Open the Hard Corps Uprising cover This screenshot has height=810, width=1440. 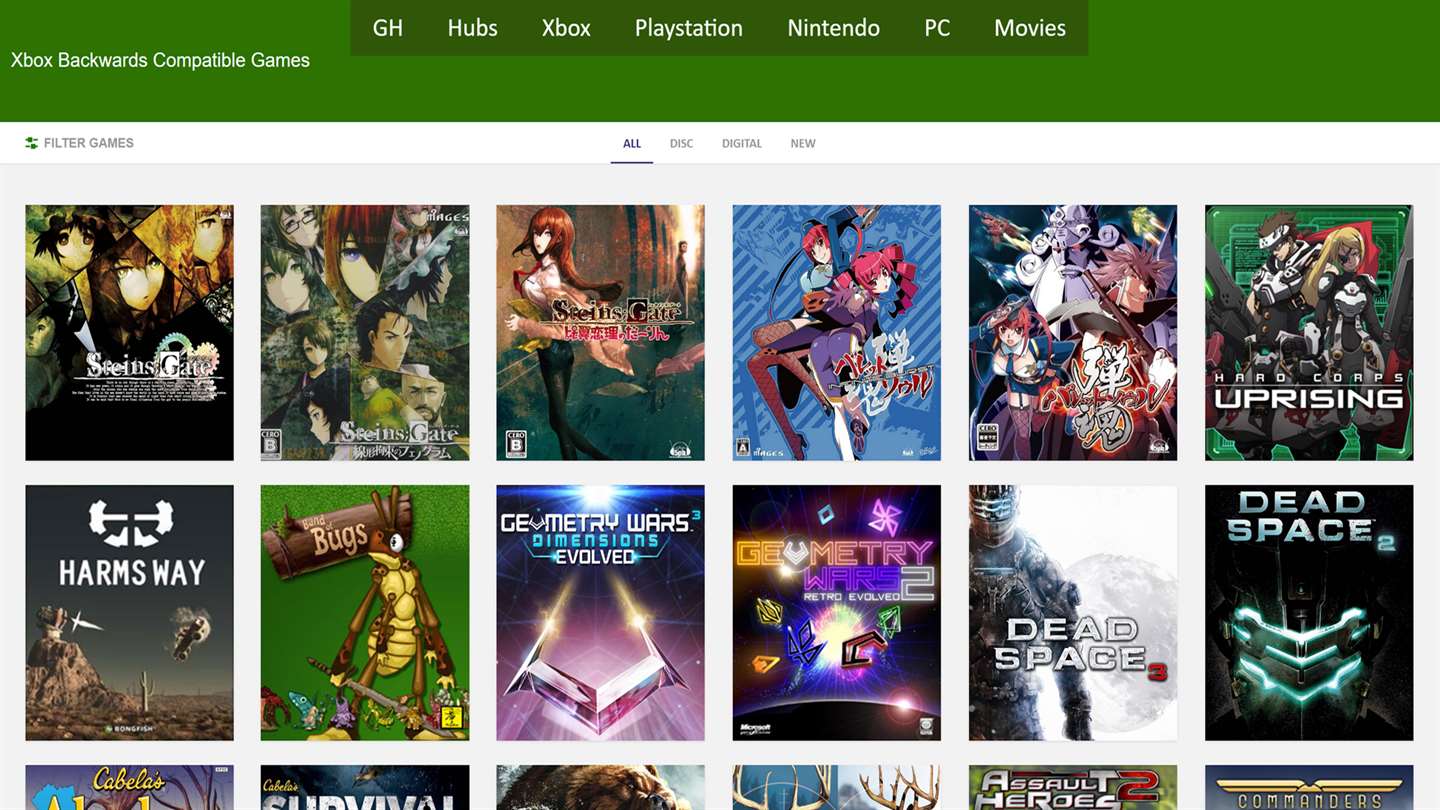point(1309,333)
